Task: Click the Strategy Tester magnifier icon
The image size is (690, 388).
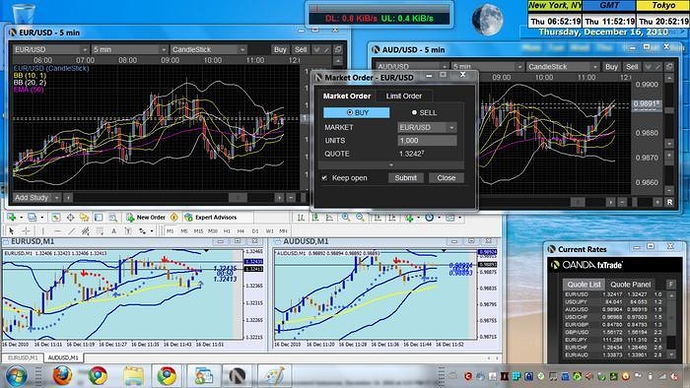Action: click(113, 217)
